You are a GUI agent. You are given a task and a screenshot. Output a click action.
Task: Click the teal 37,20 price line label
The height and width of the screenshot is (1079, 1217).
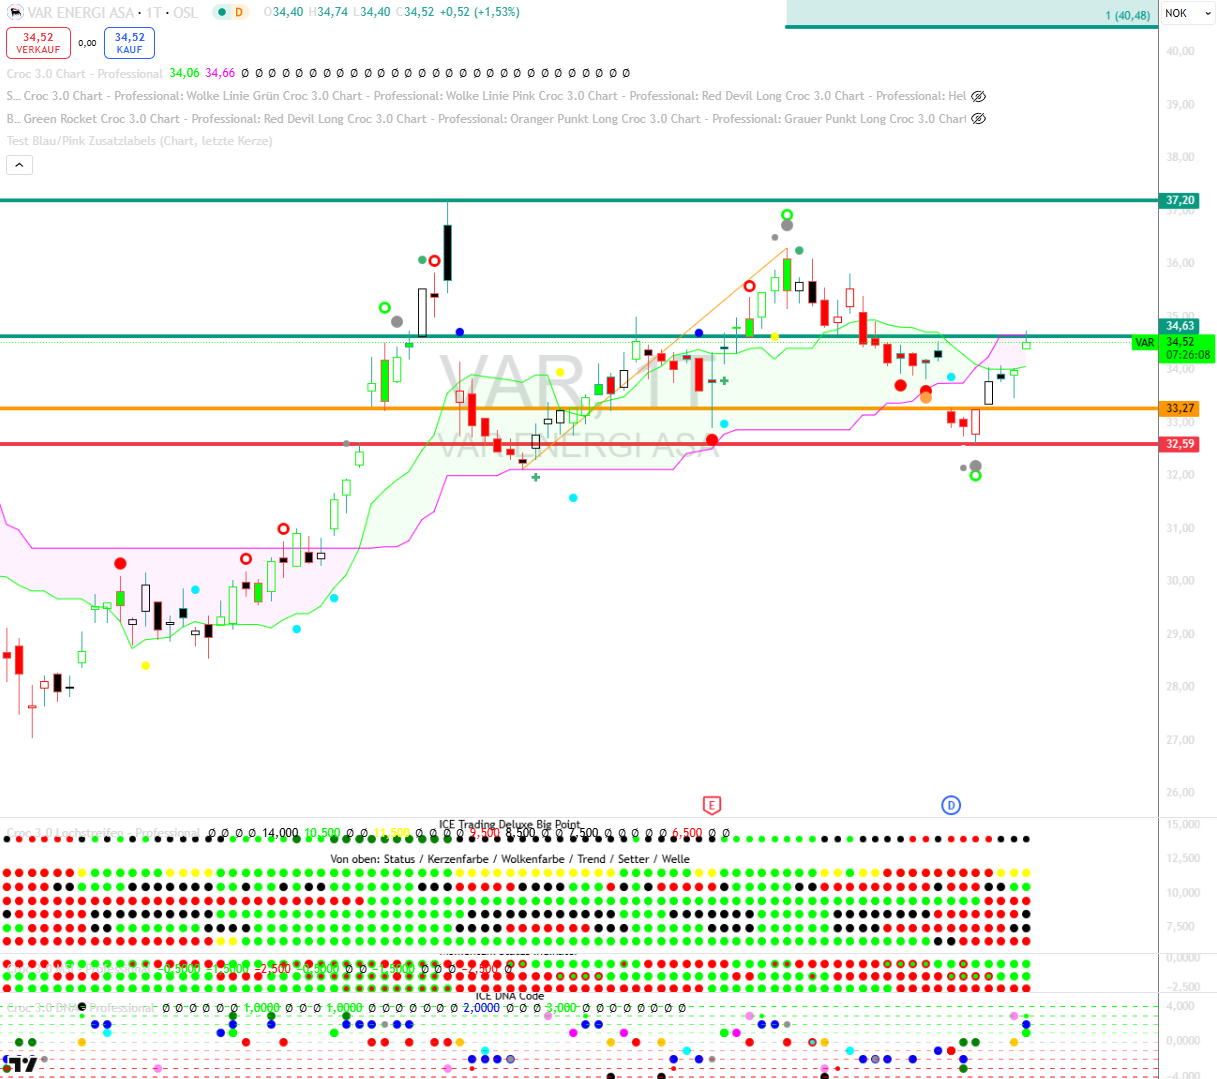(1180, 200)
